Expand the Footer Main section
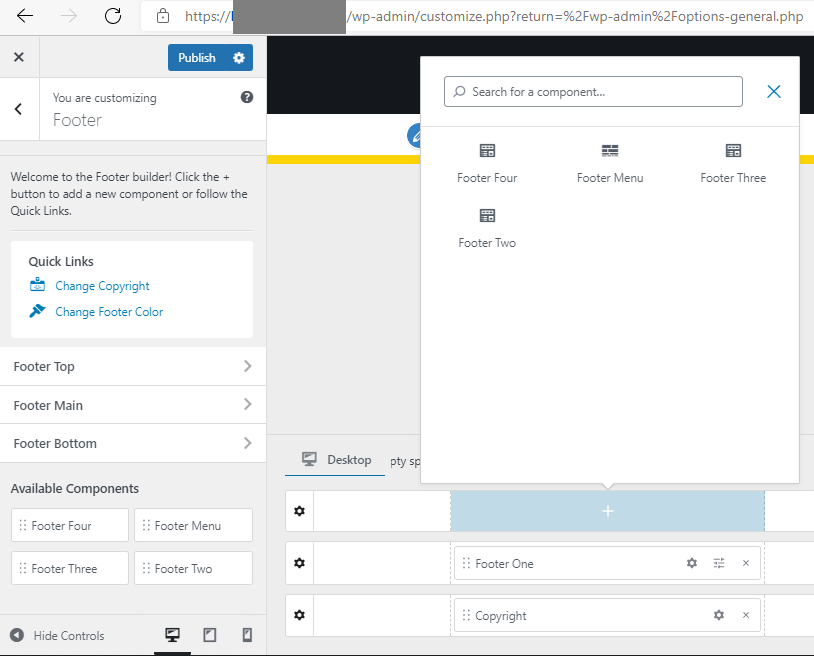This screenshot has height=656, width=814. coord(132,405)
